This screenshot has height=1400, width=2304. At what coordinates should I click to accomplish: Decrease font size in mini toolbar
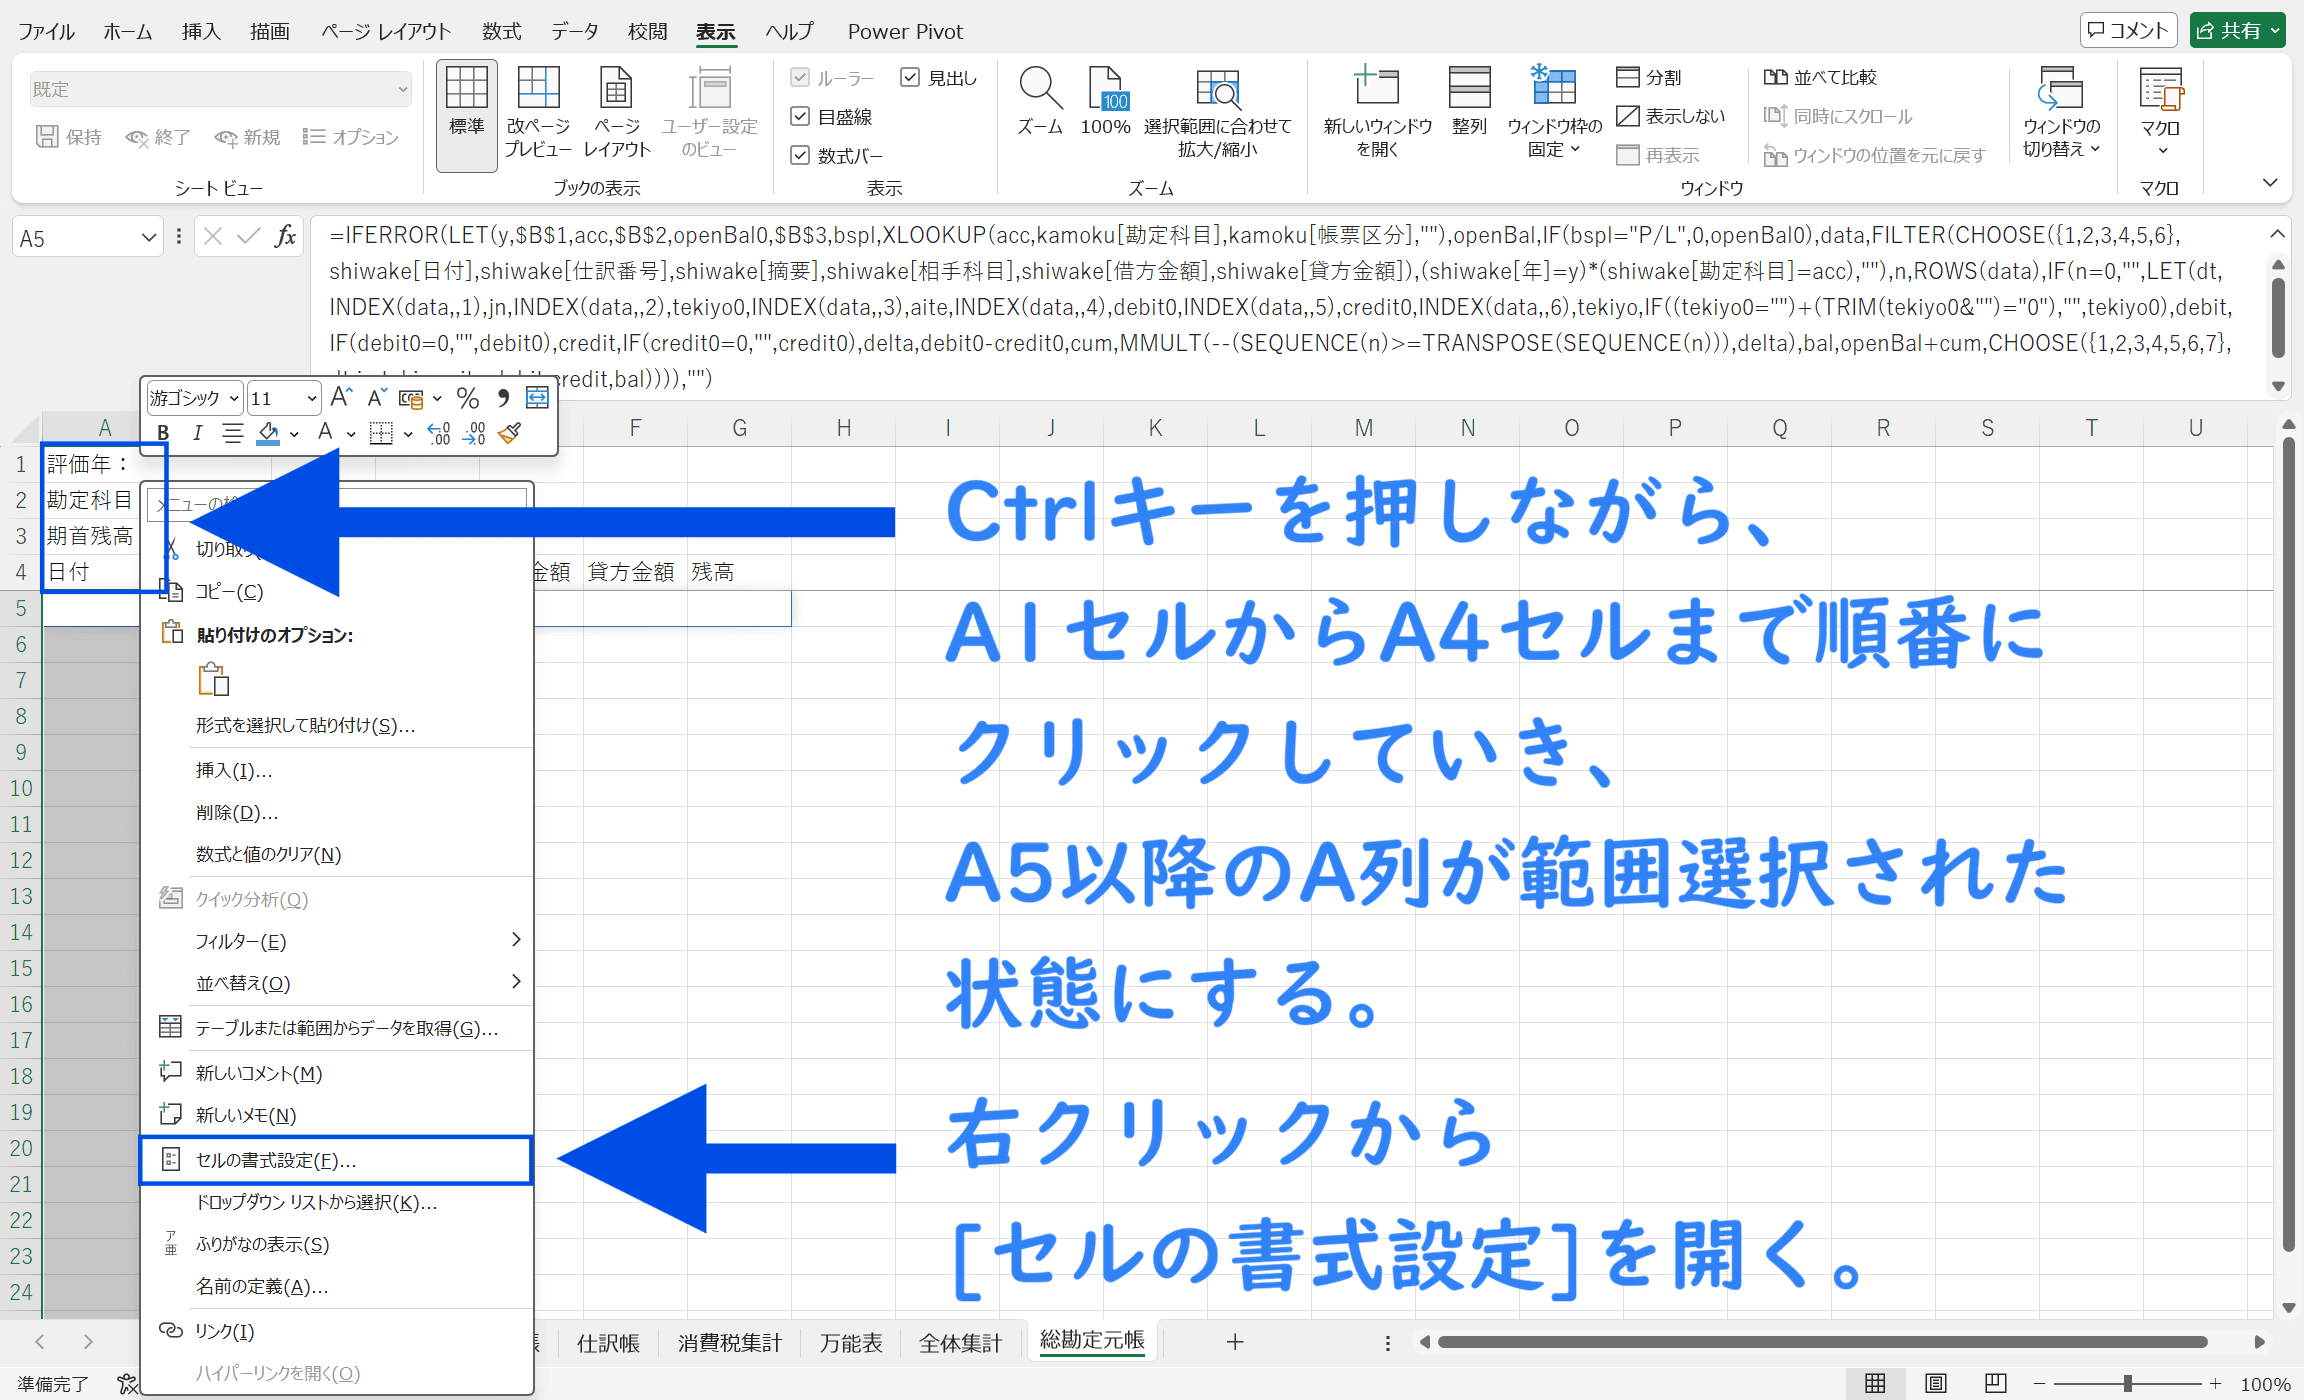(376, 398)
